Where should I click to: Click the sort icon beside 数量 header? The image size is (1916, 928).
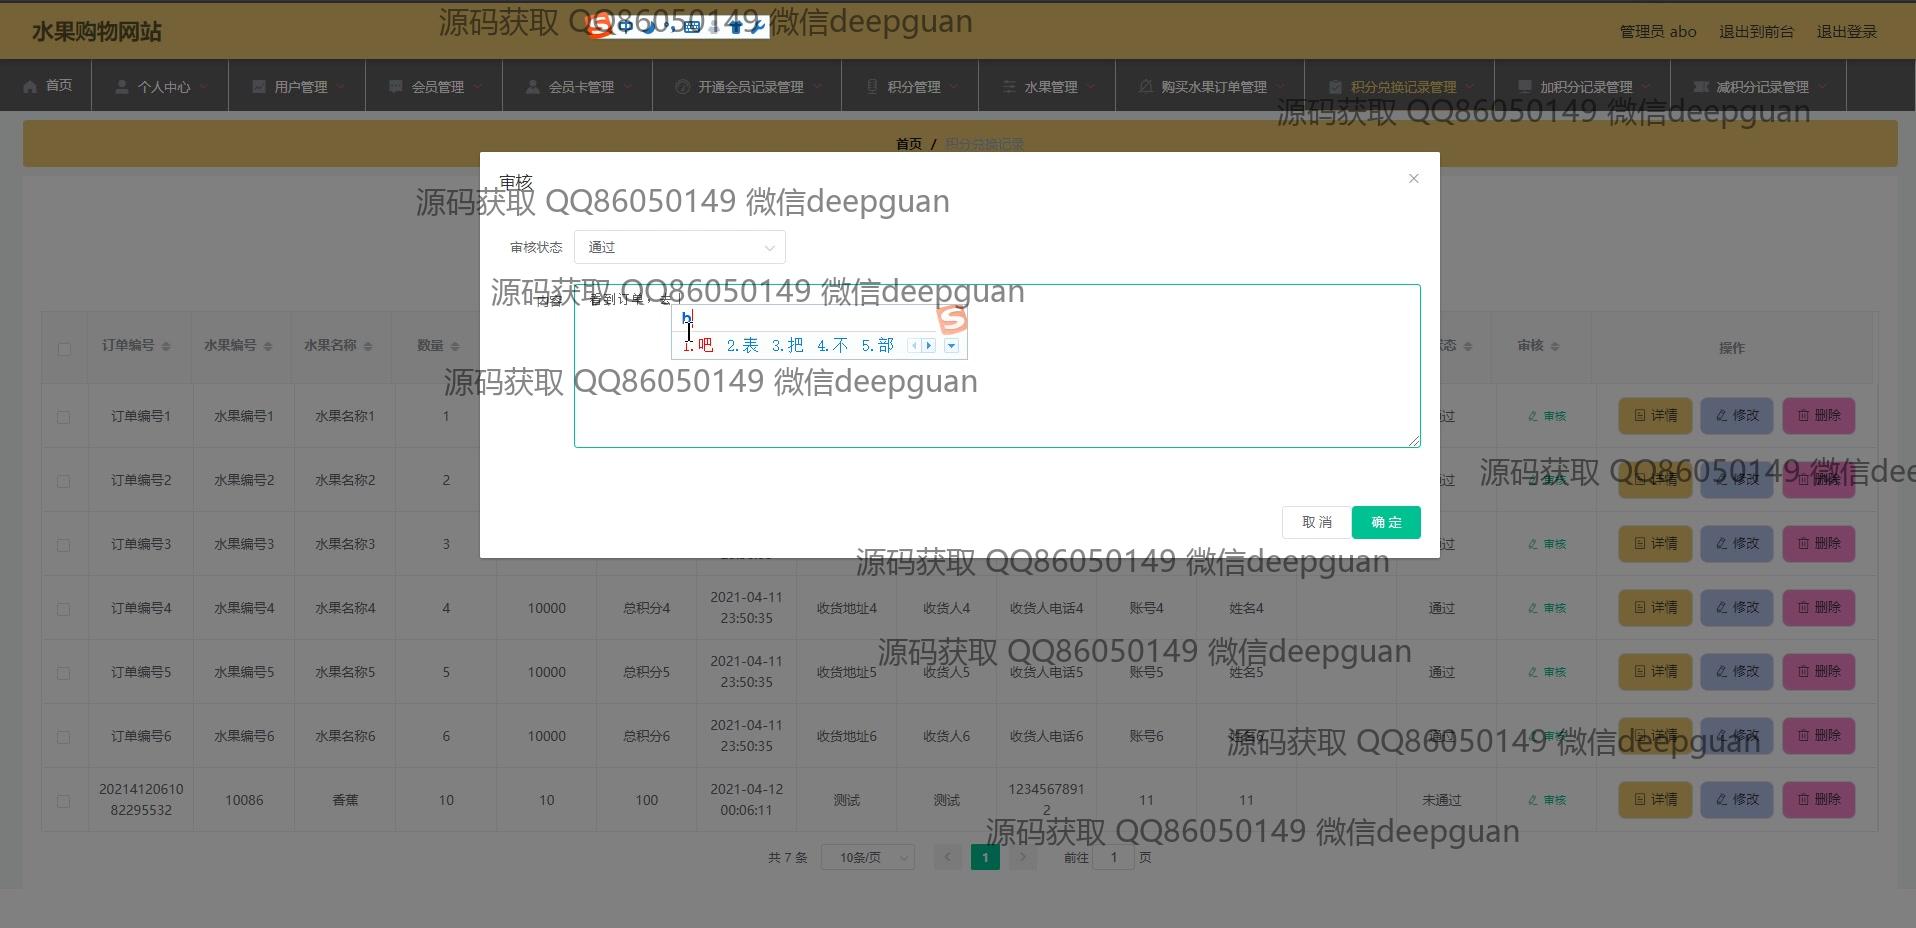pos(455,346)
